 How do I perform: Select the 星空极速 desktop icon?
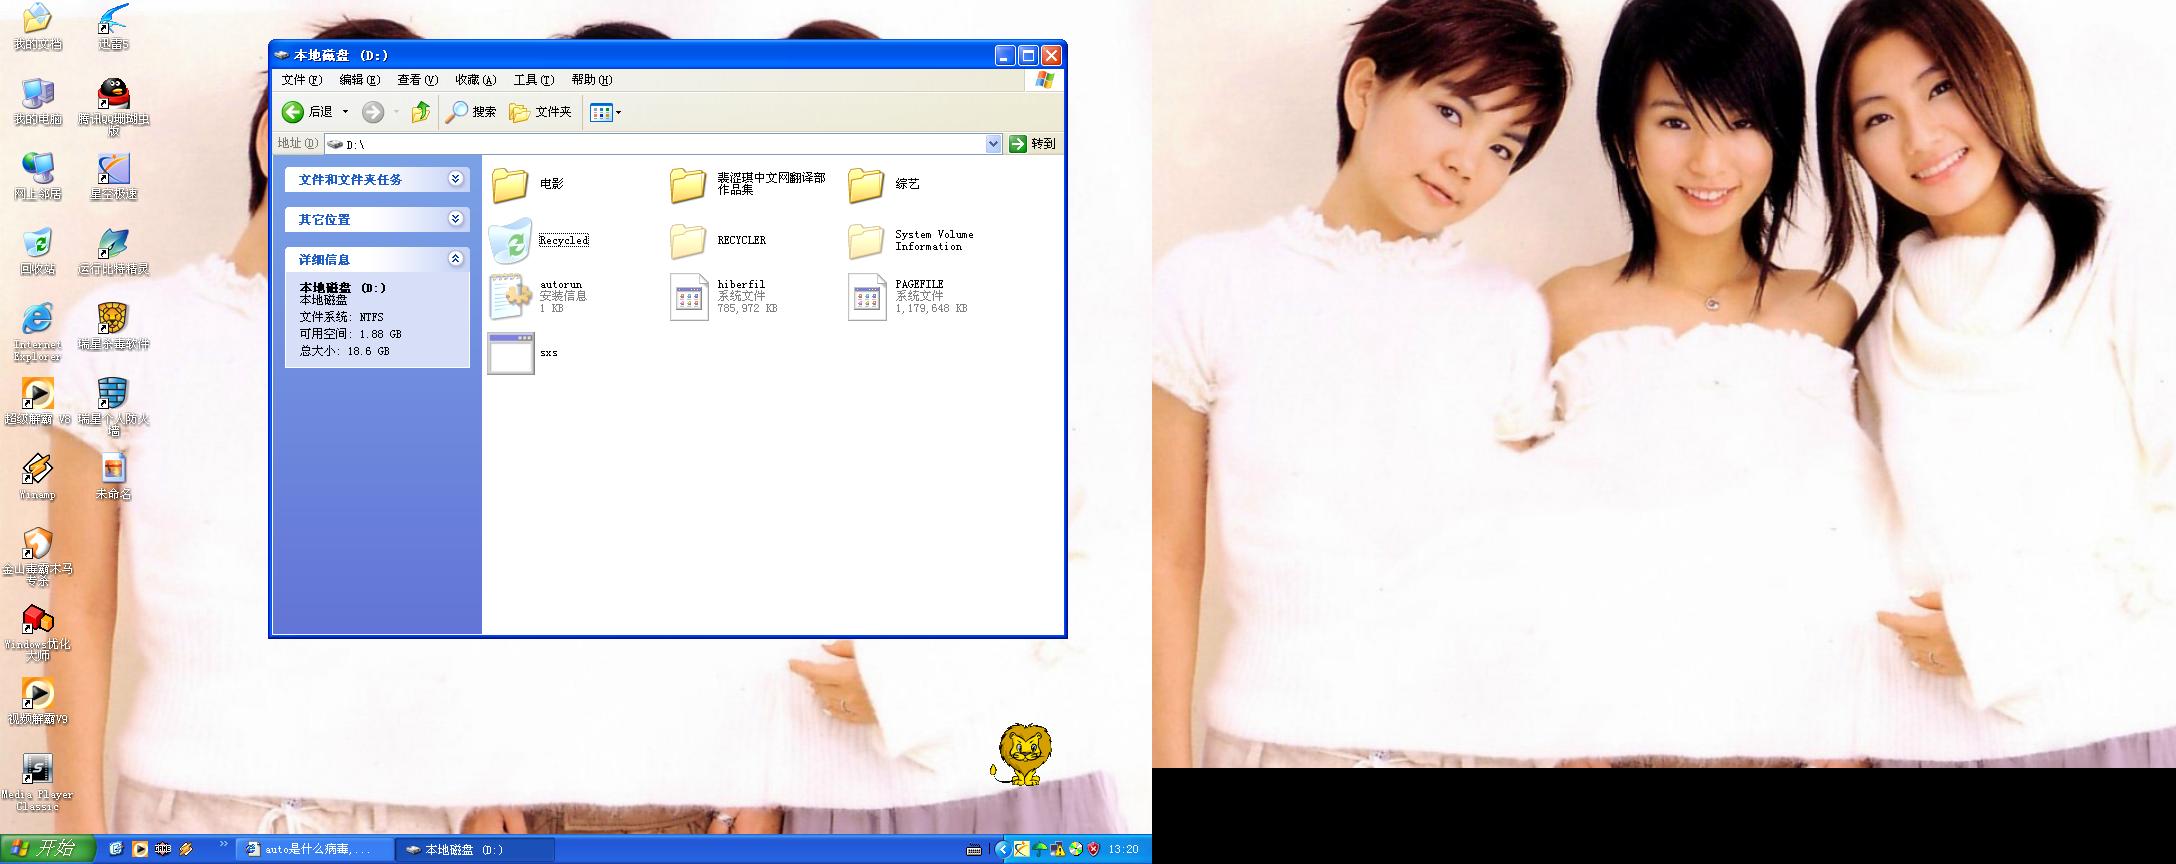point(113,176)
